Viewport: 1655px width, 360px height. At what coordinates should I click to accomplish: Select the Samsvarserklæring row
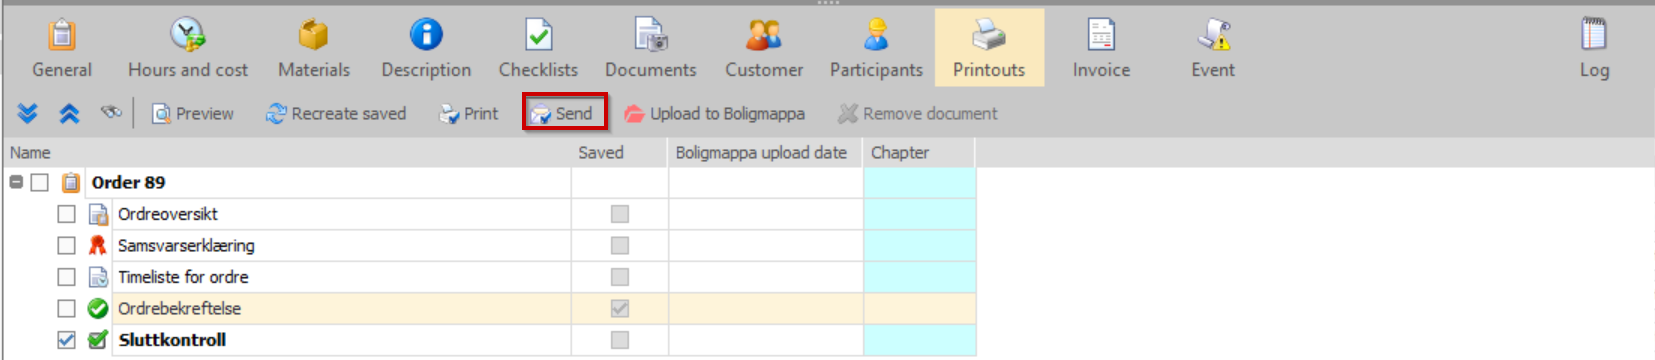click(x=490, y=245)
